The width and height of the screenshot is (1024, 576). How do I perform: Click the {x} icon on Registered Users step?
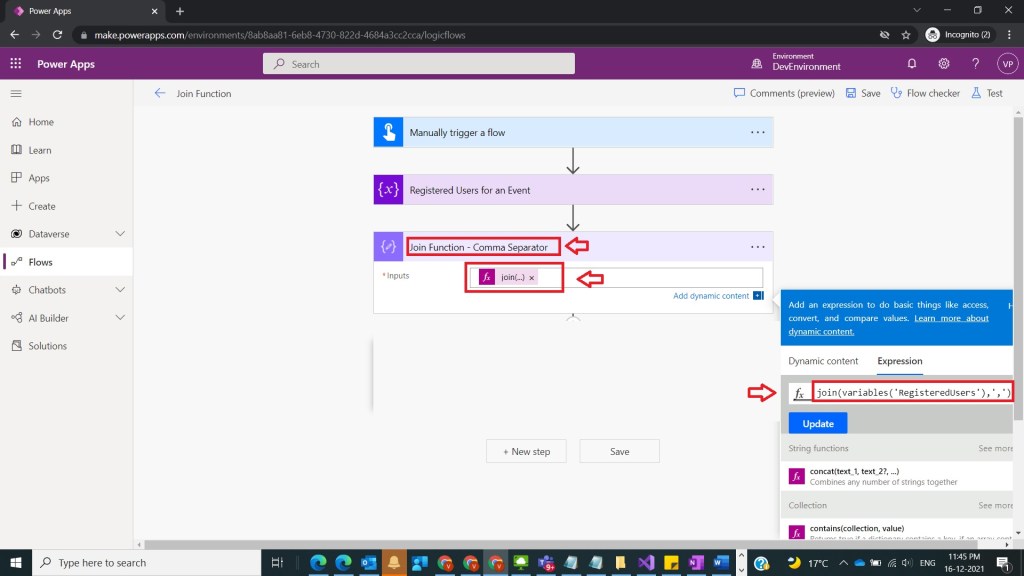tap(388, 189)
